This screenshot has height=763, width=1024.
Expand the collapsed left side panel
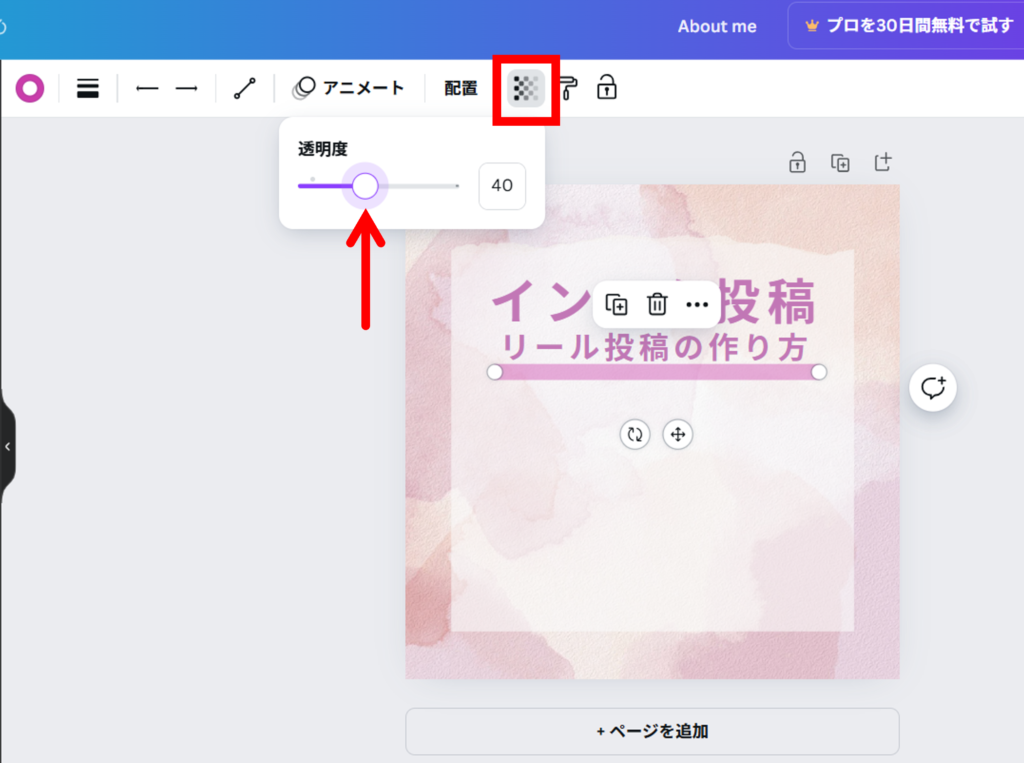[x=7, y=446]
